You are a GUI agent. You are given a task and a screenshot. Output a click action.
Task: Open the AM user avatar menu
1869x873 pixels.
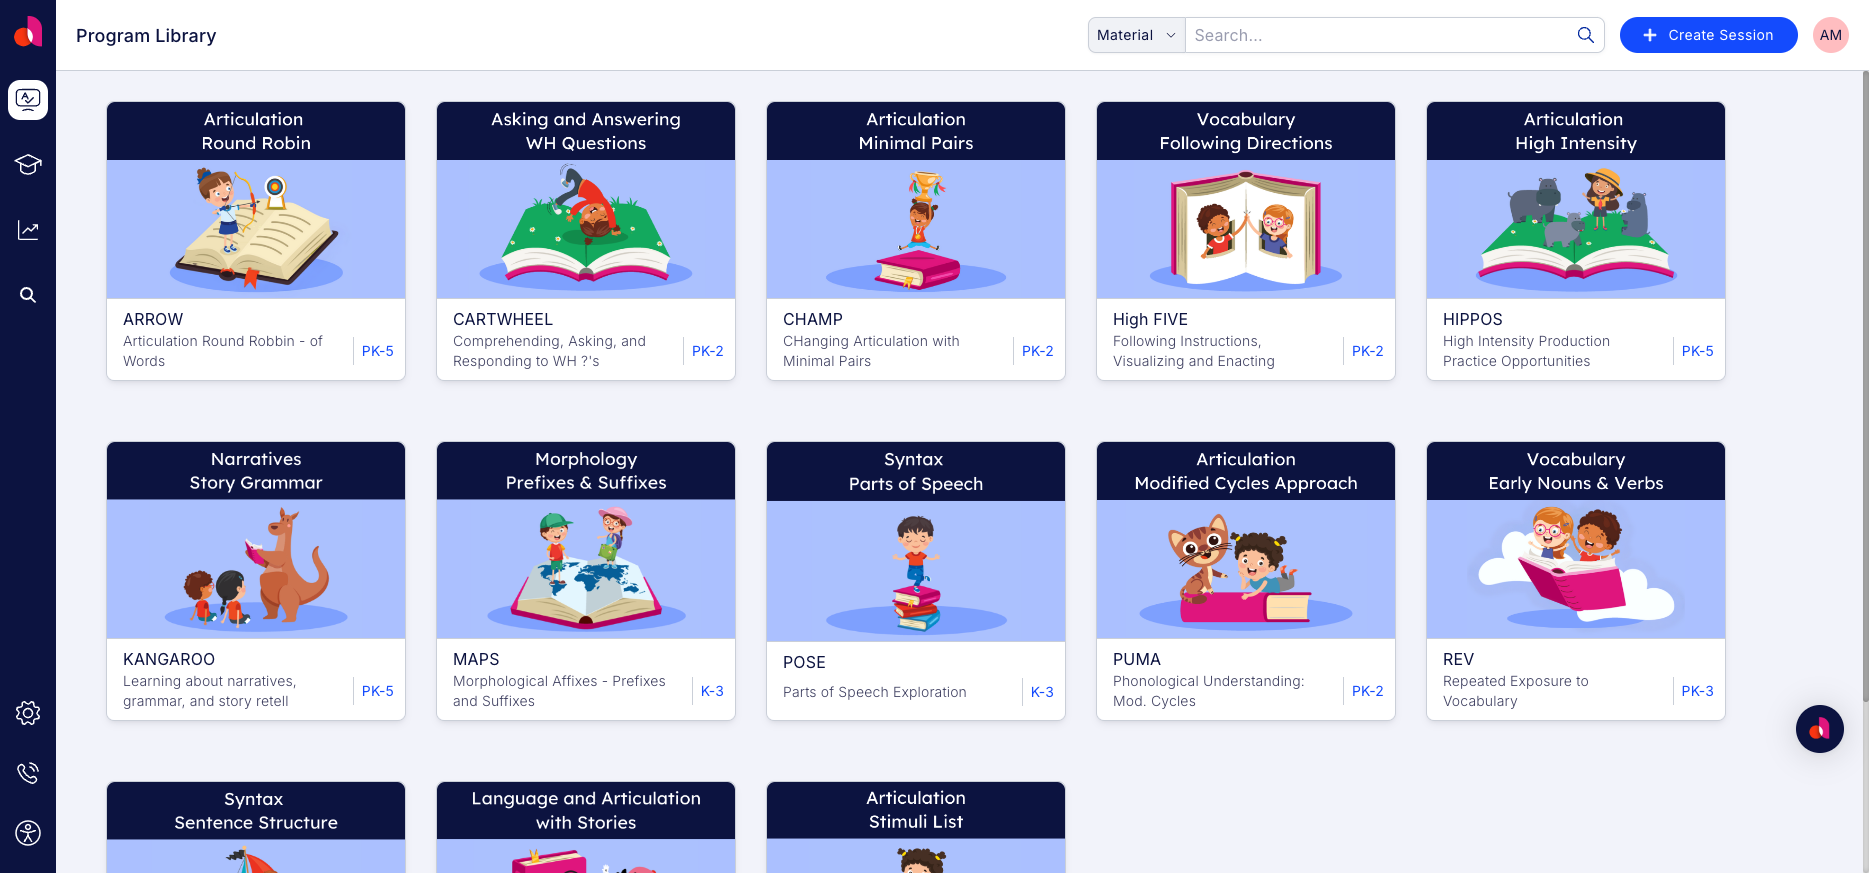click(x=1830, y=35)
